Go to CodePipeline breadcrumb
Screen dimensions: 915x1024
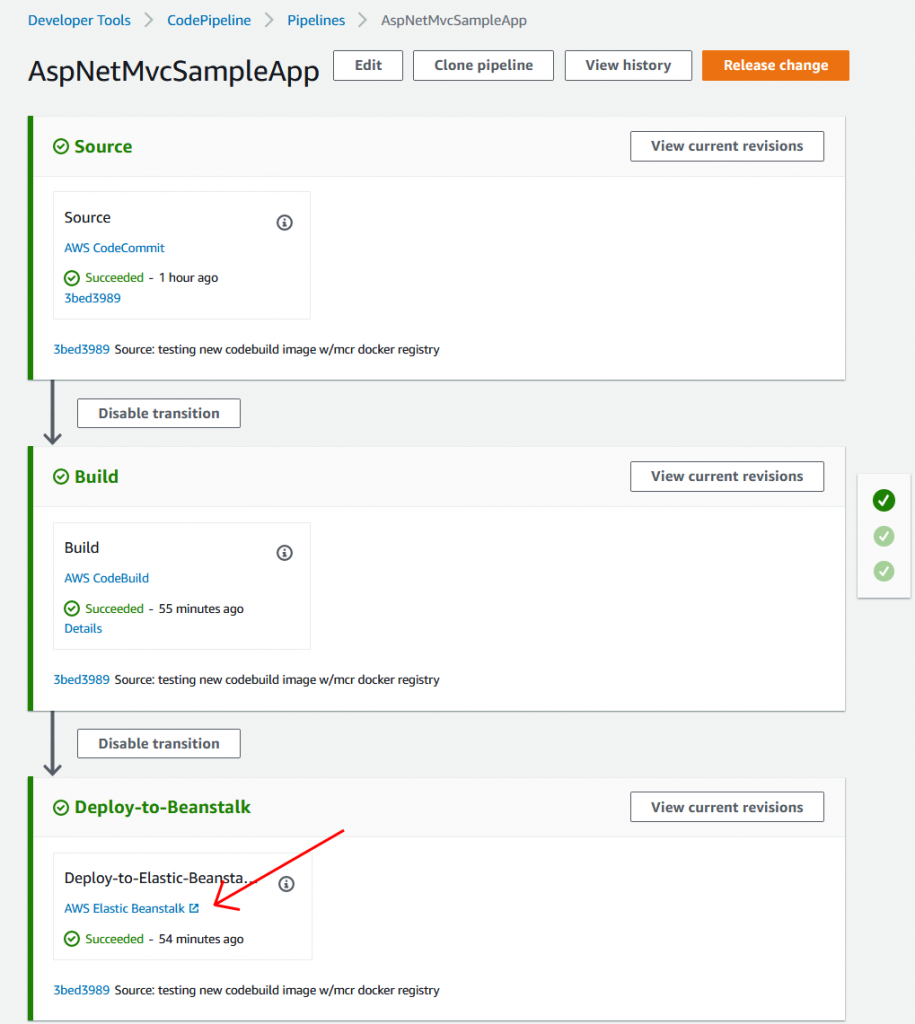209,20
